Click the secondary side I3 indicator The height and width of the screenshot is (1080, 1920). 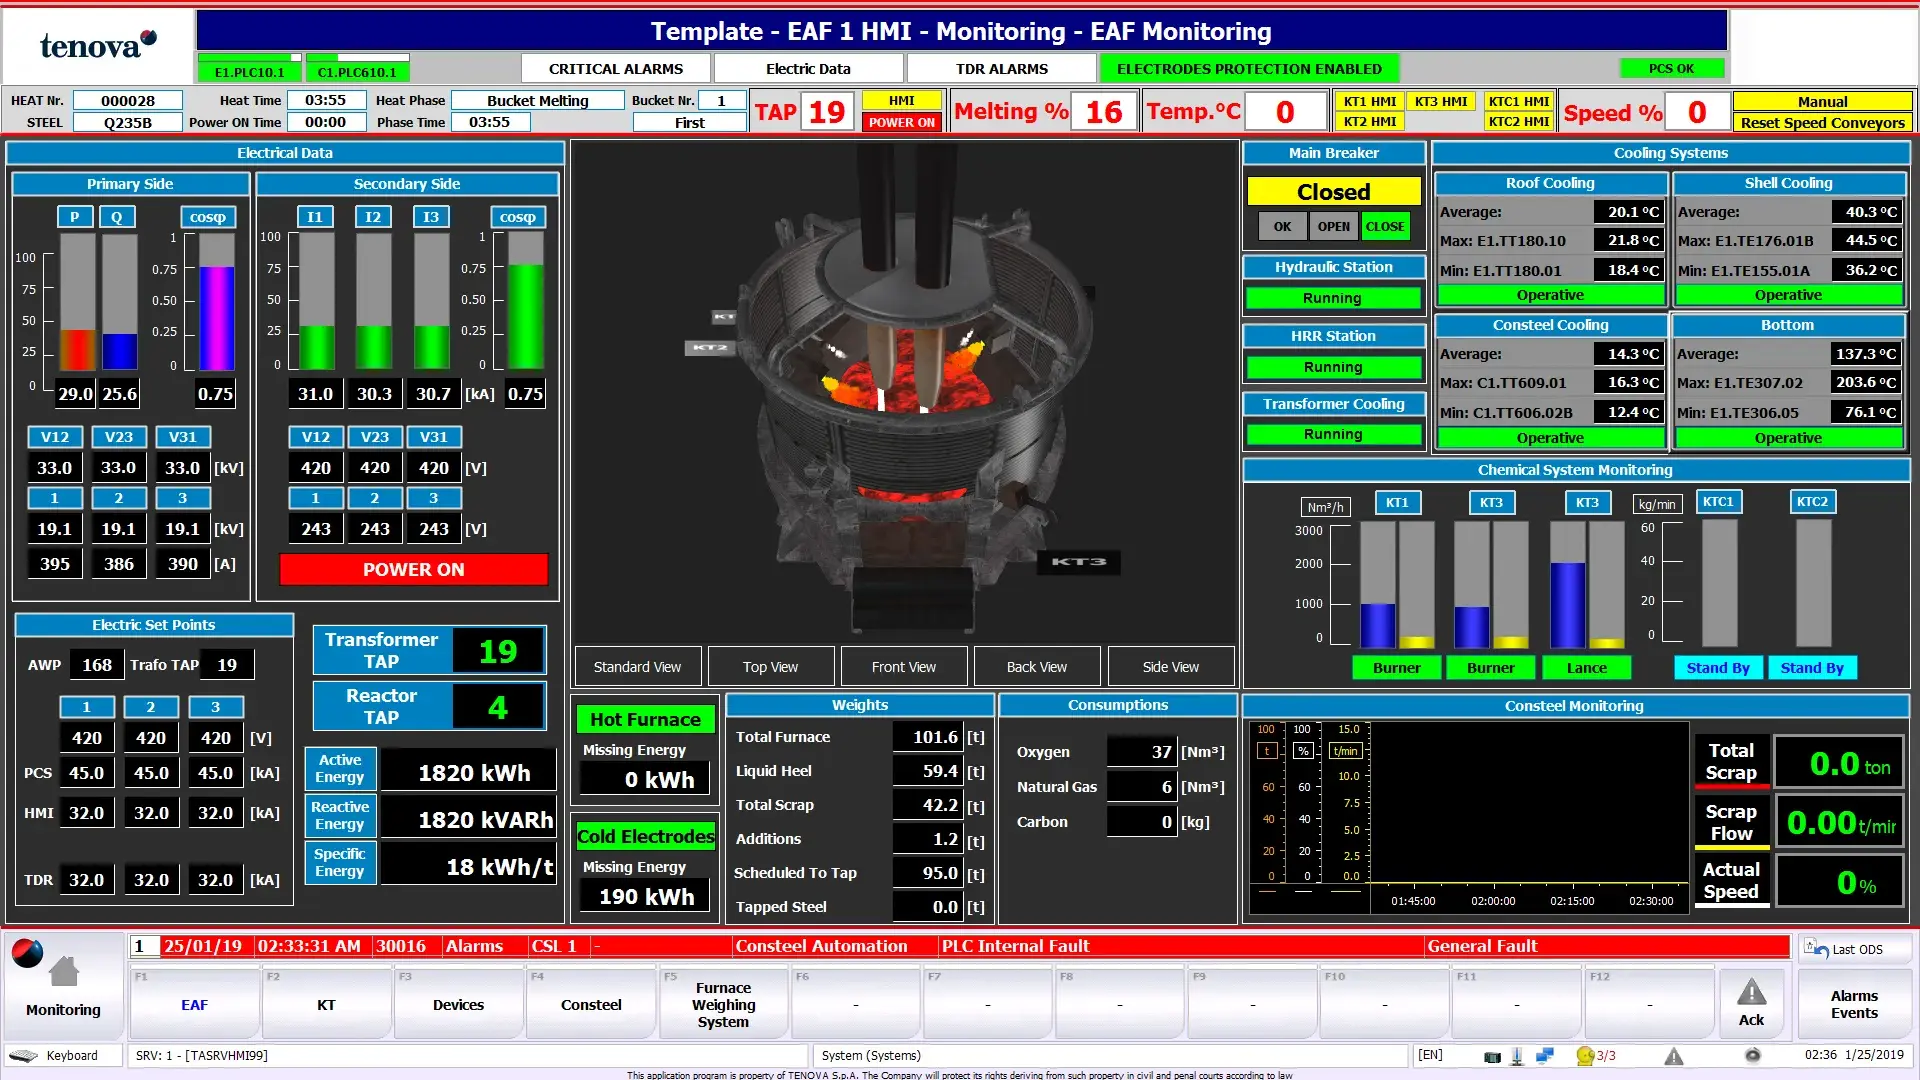[431, 217]
